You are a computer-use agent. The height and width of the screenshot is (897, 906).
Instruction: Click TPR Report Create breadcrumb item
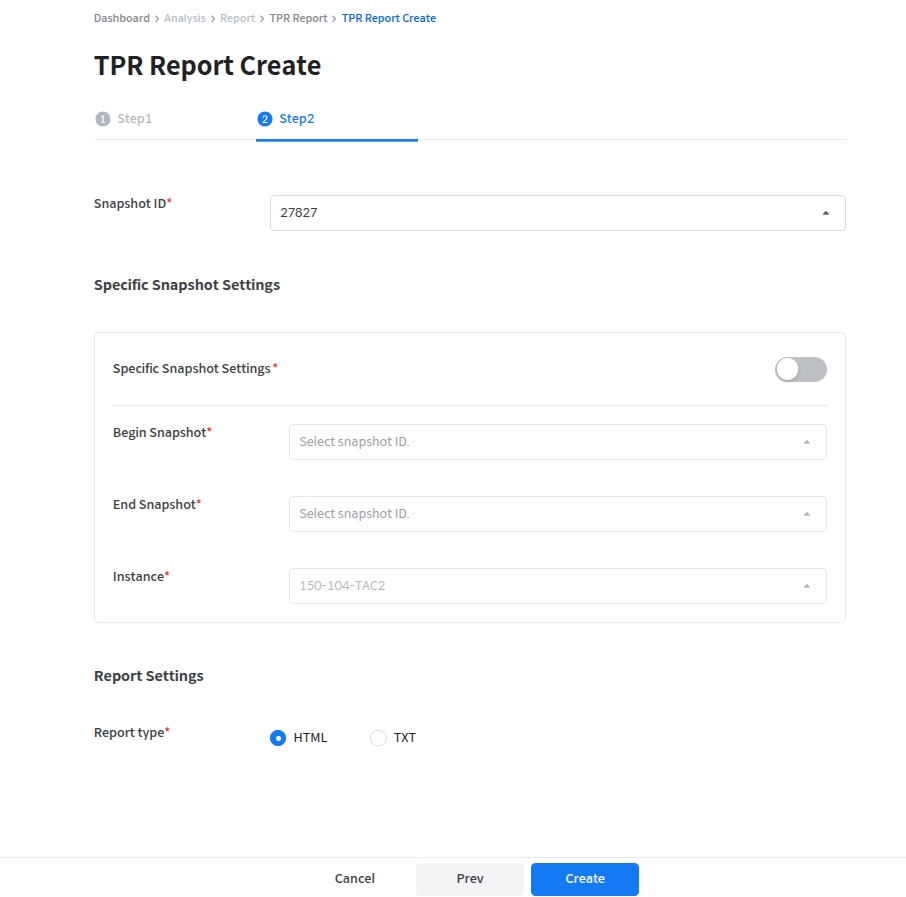point(388,18)
